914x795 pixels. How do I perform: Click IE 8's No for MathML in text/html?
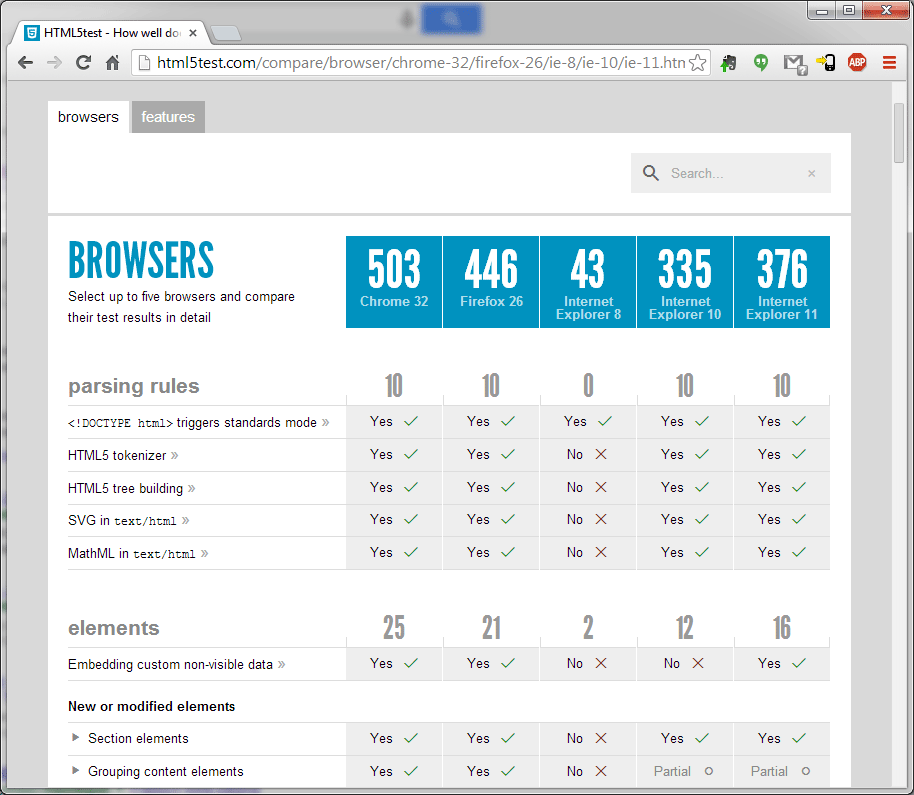point(588,553)
